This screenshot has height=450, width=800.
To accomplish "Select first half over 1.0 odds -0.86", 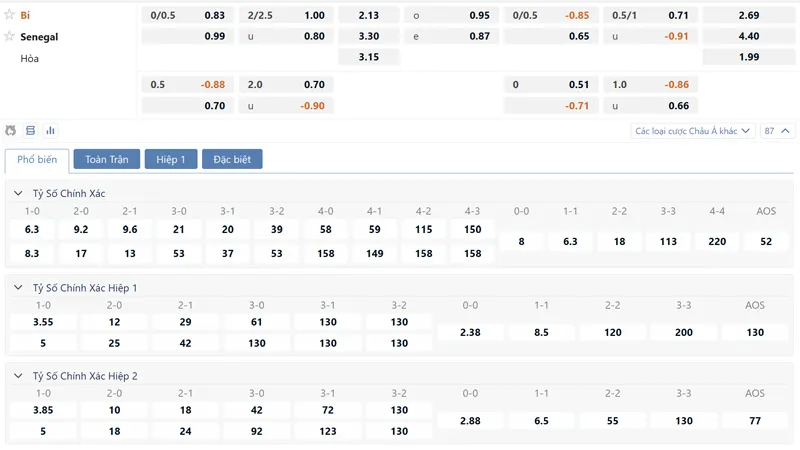I will pos(650,85).
